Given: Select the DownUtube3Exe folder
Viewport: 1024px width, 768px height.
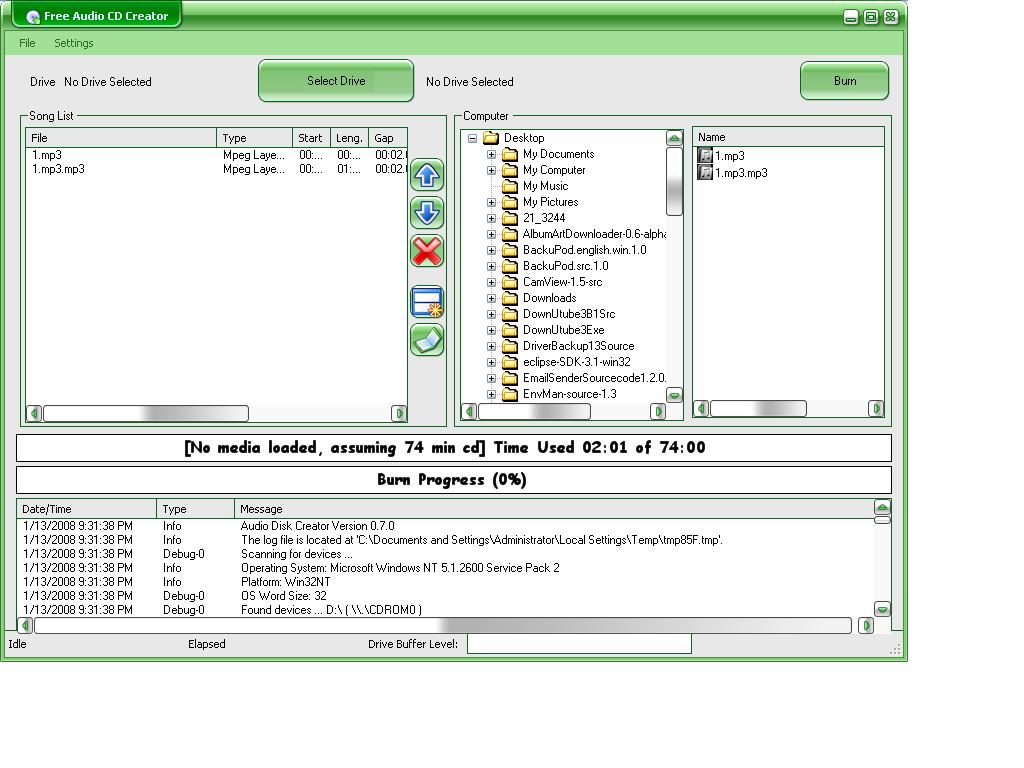Looking at the screenshot, I should tap(564, 330).
